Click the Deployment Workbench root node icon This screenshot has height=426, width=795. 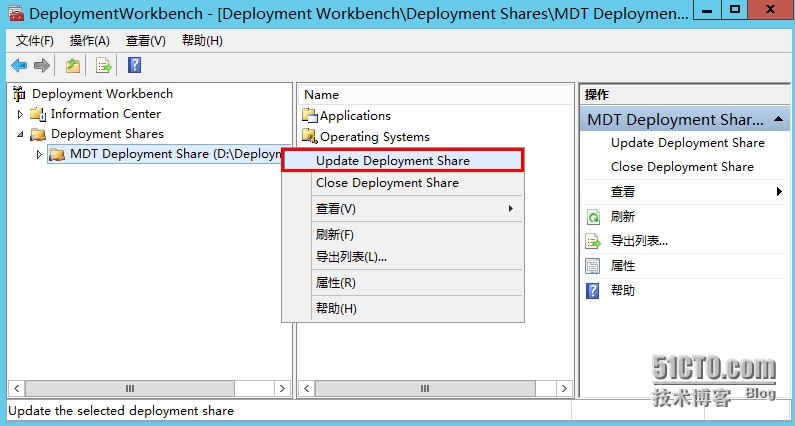click(19, 94)
